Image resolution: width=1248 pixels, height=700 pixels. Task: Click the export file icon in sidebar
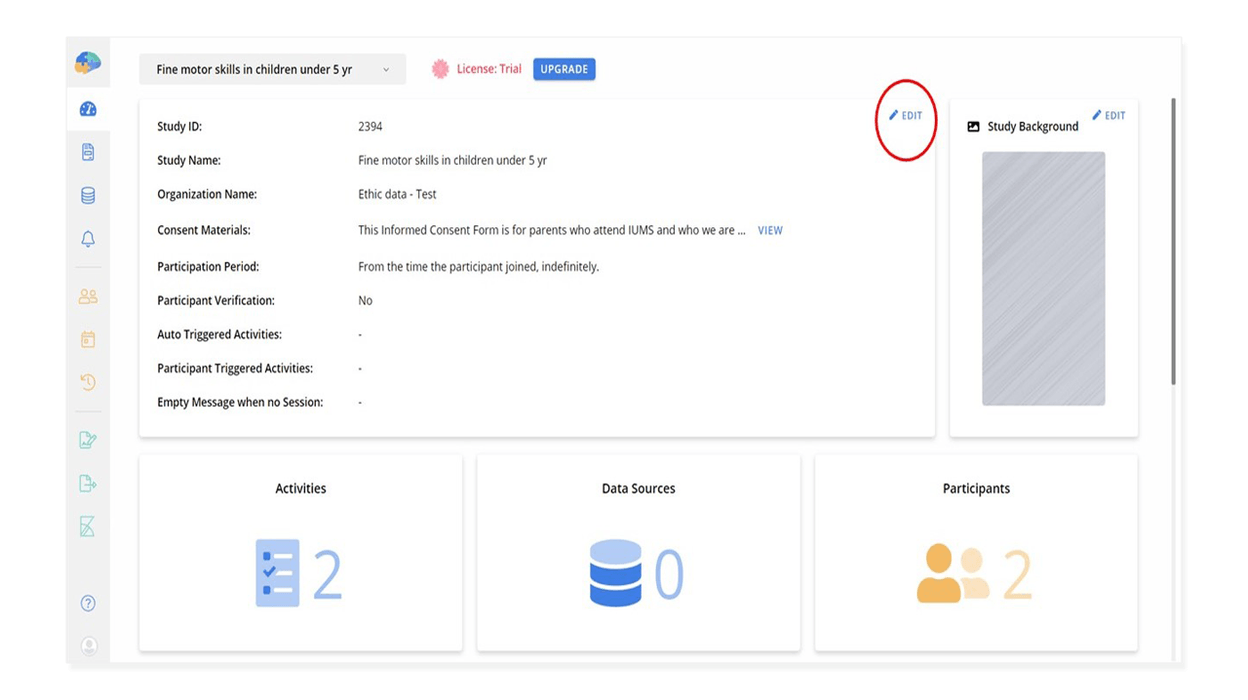tap(88, 483)
